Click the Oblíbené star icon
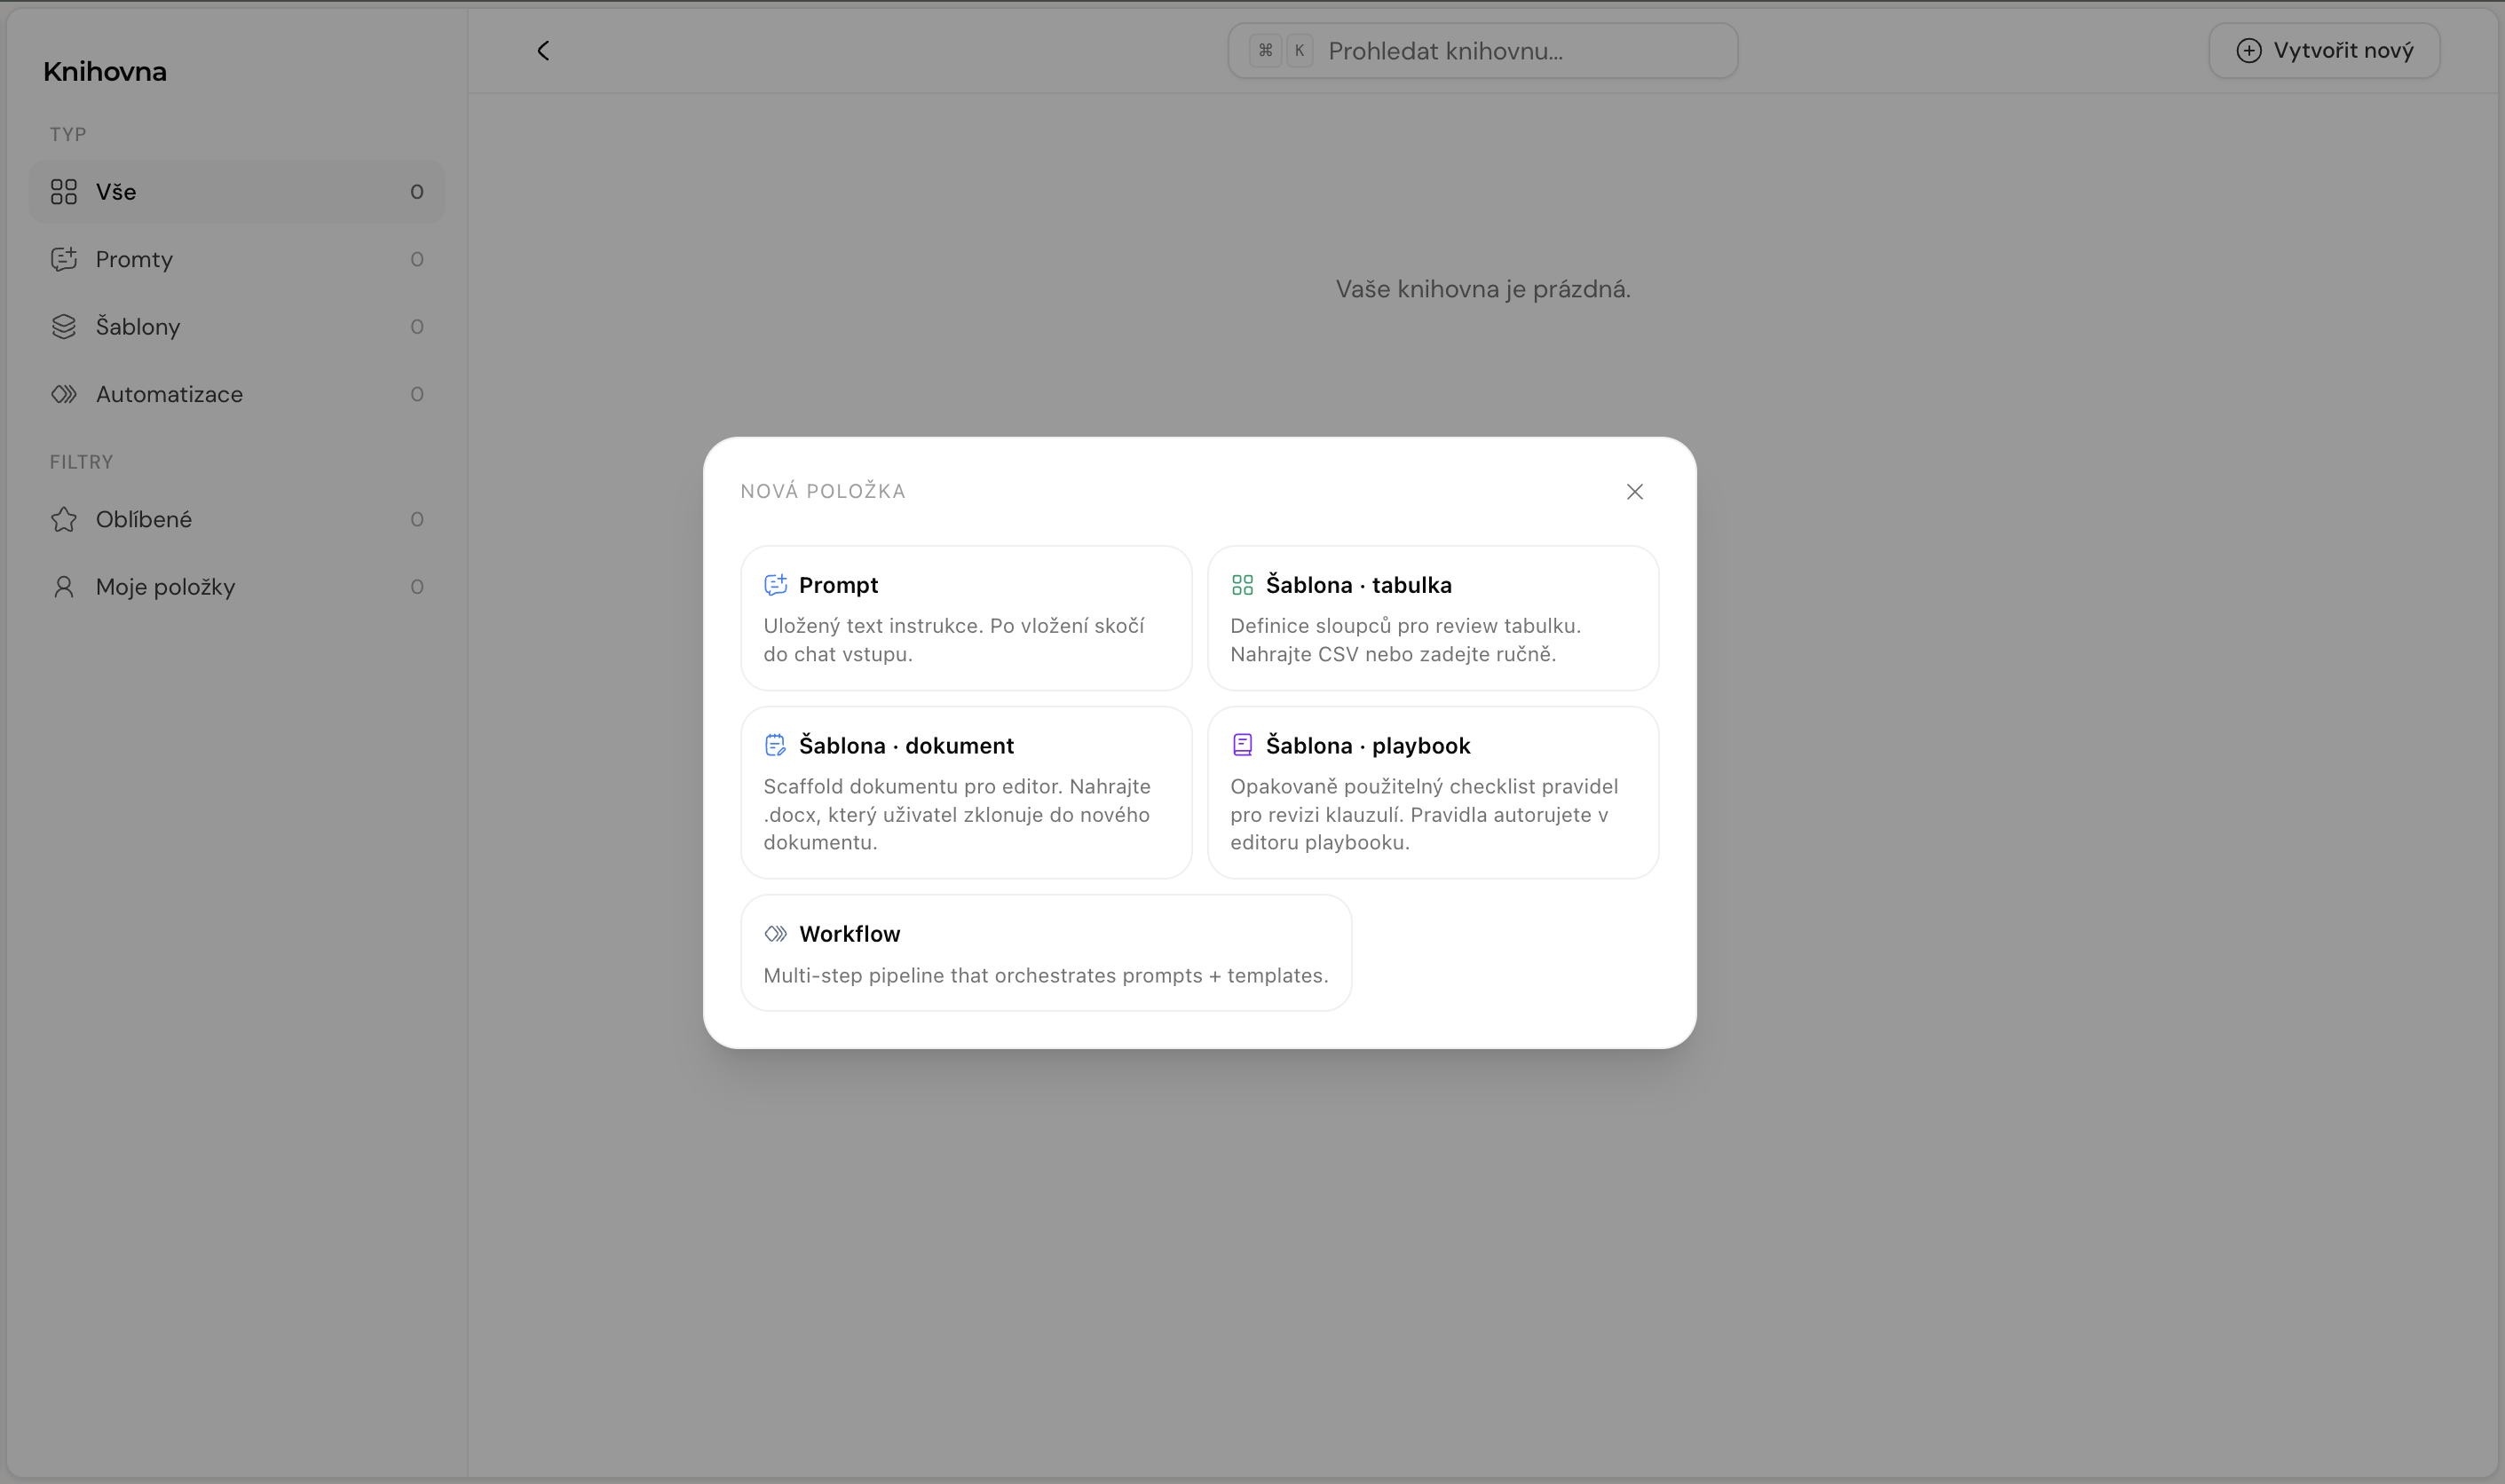The image size is (2505, 1484). [64, 519]
